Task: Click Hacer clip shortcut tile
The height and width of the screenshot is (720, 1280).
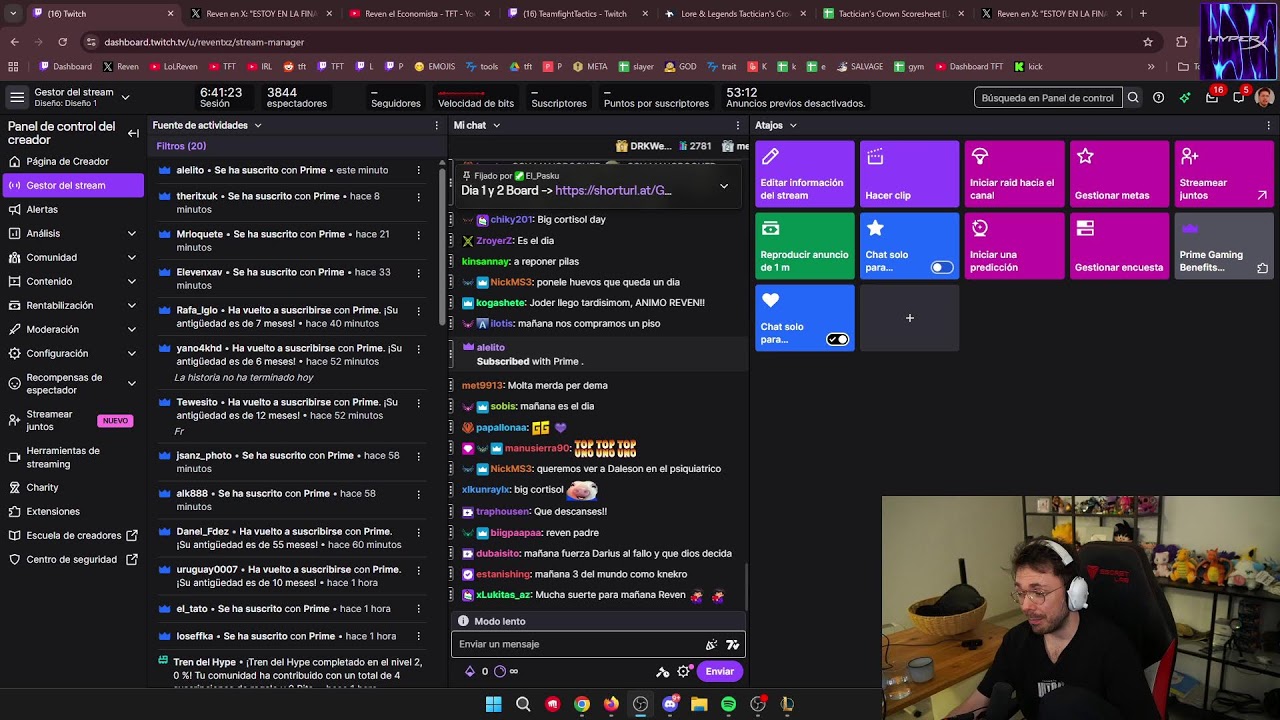Action: 909,174
